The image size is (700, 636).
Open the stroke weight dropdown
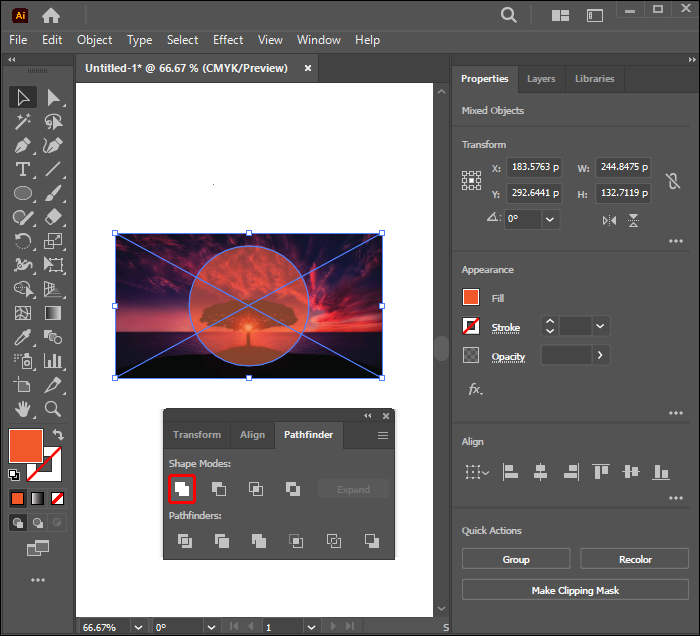coord(600,326)
